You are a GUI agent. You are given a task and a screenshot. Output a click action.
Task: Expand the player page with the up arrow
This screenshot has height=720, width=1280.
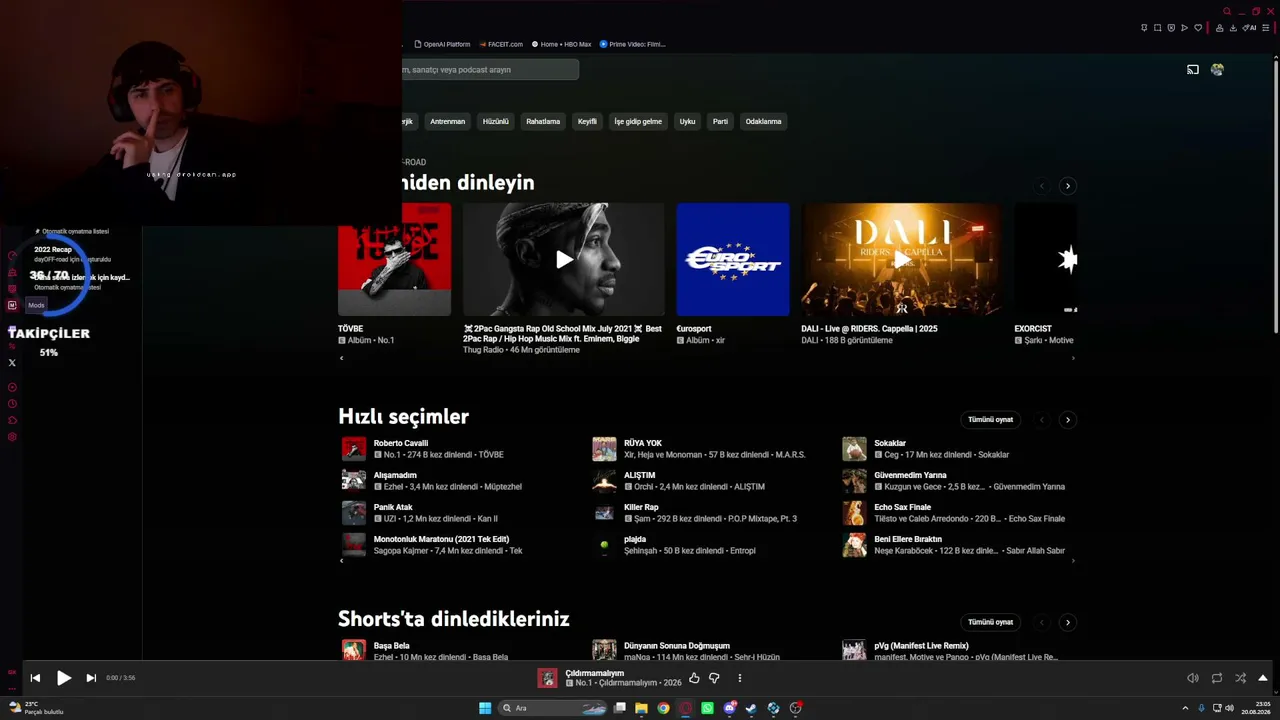pos(1263,678)
